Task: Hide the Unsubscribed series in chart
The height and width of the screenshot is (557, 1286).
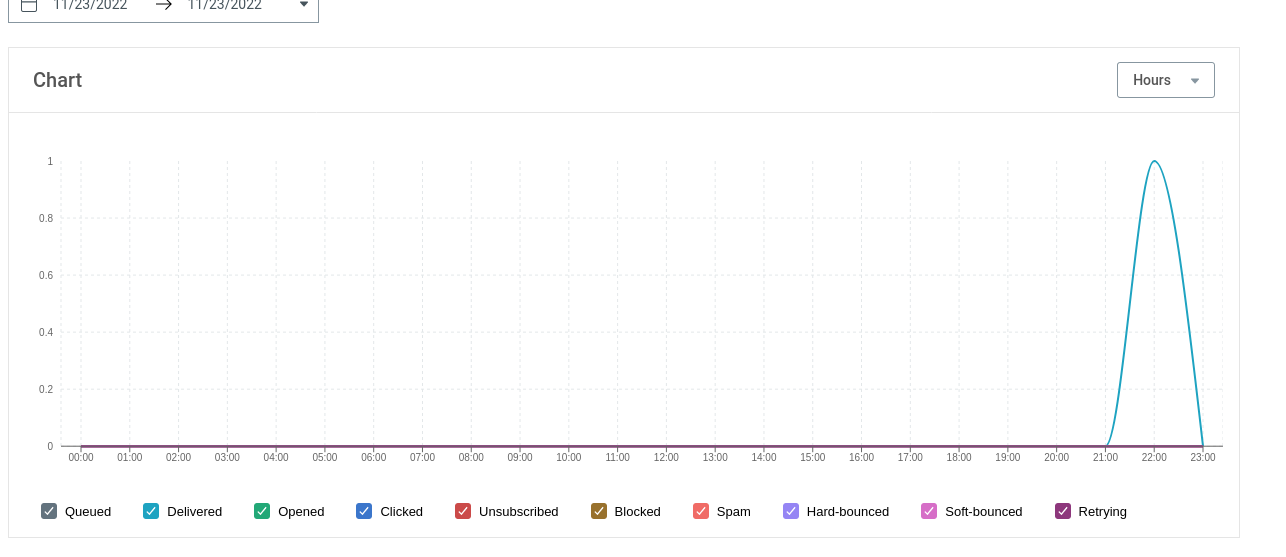Action: point(463,511)
